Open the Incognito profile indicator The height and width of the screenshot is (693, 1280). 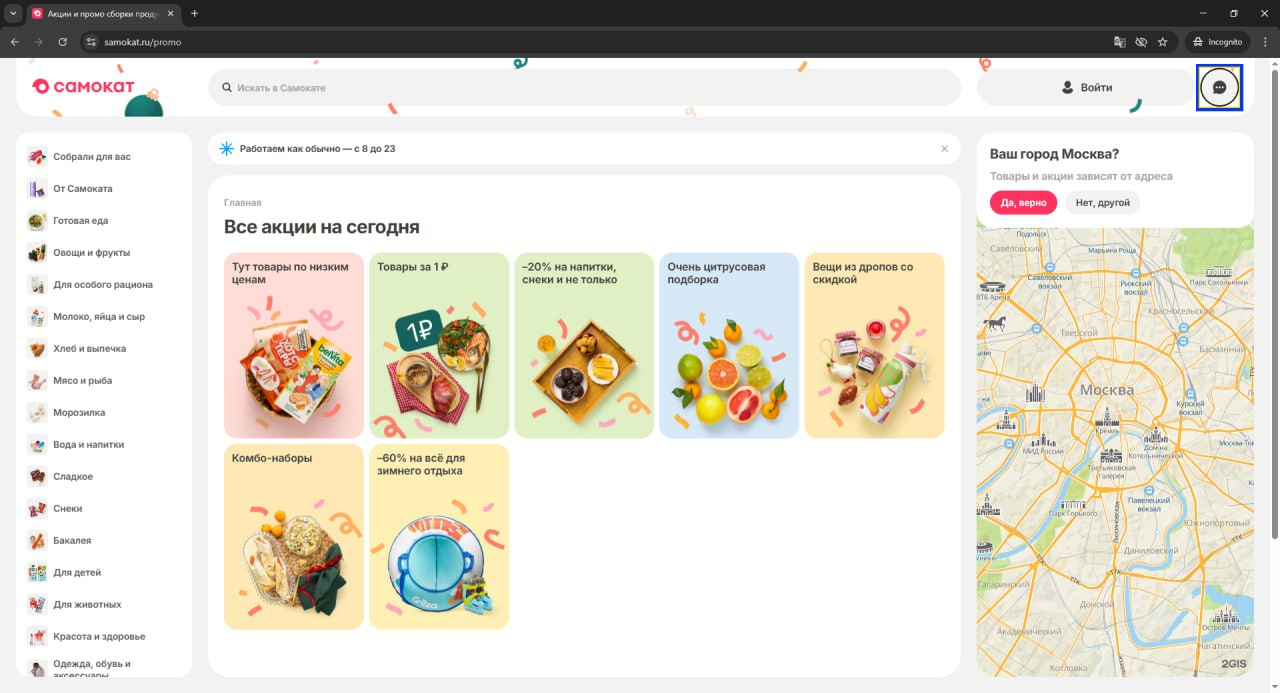click(1217, 42)
